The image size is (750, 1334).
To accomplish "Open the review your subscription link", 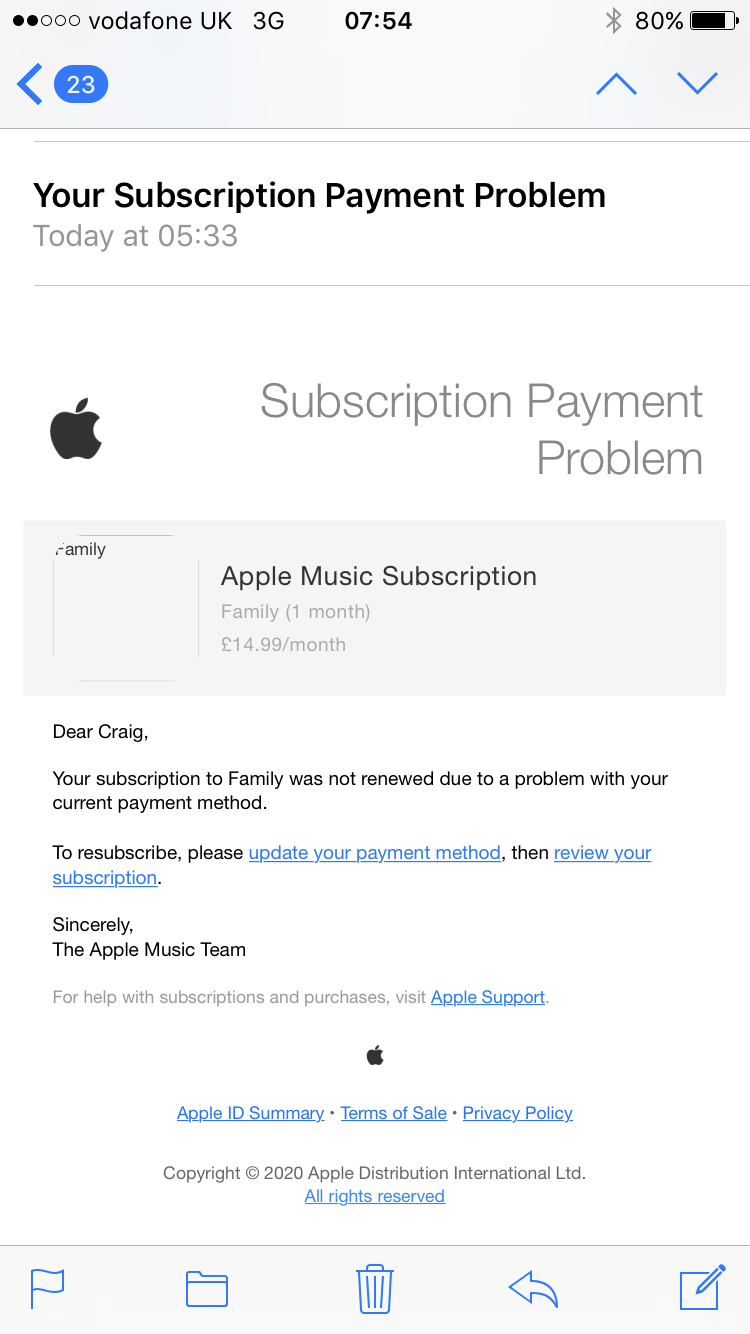I will [x=602, y=853].
